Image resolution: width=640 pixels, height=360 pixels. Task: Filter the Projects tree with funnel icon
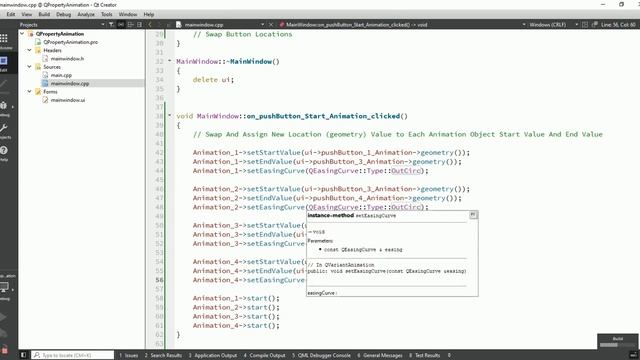click(x=111, y=24)
